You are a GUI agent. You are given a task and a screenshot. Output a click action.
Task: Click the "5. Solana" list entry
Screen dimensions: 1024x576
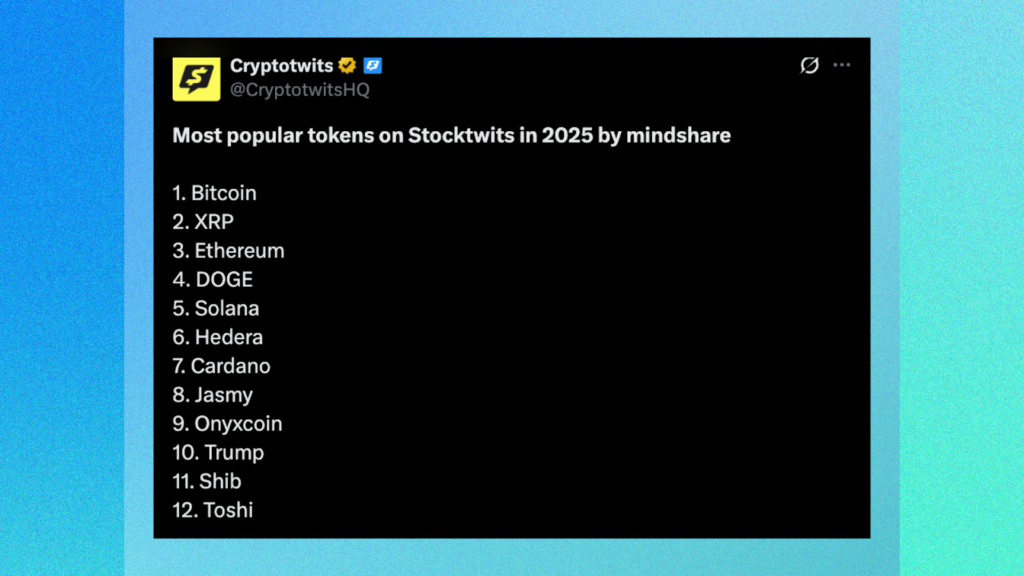215,309
